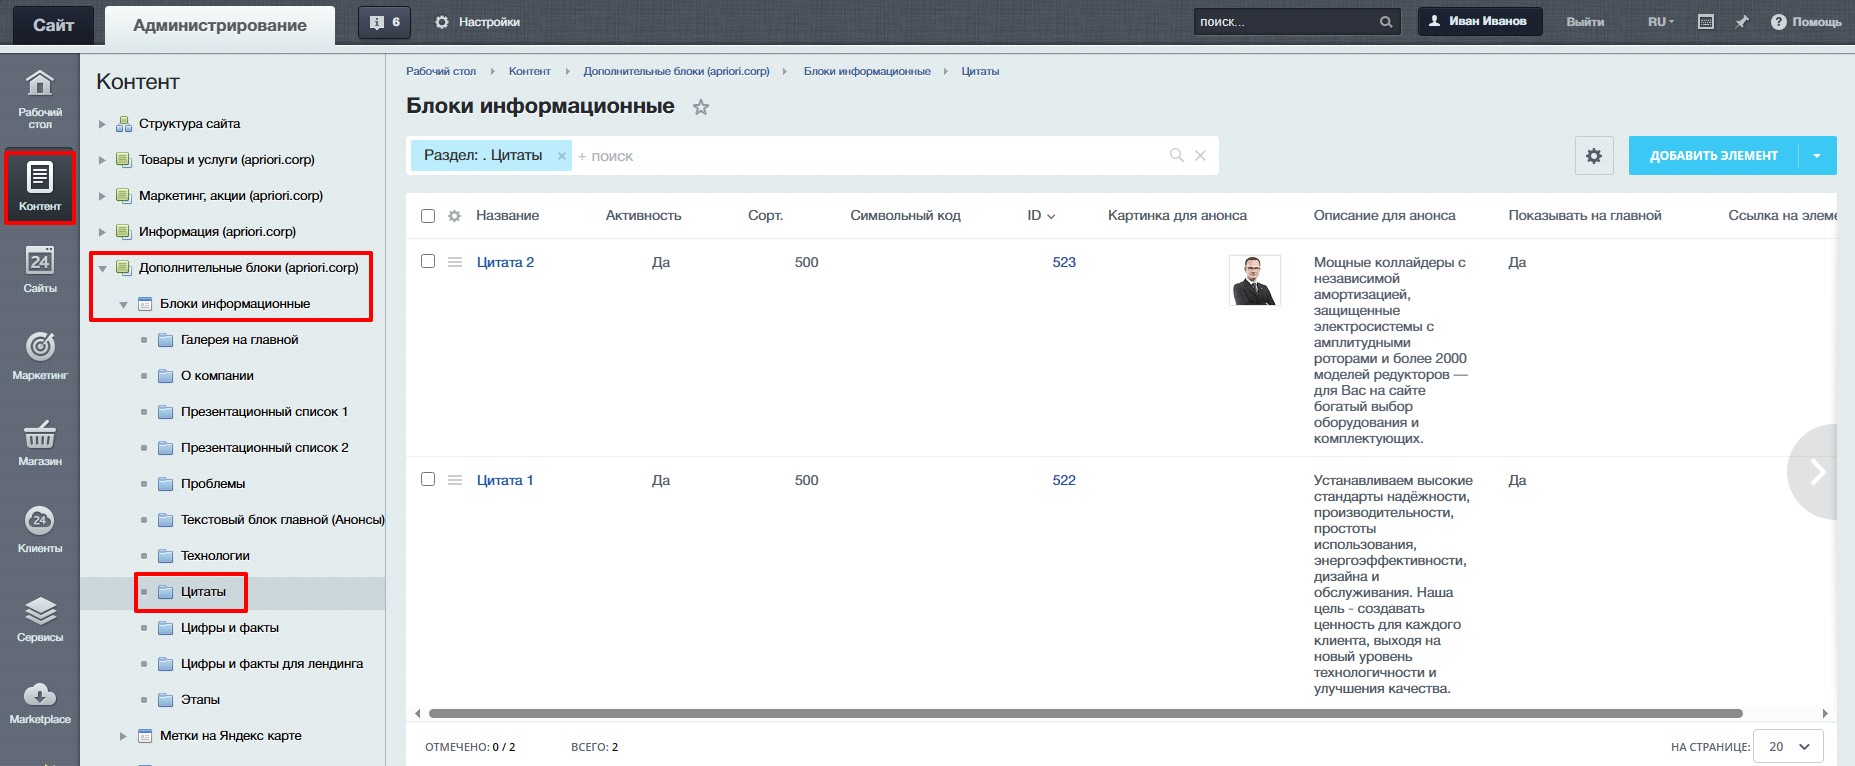Switch to the Сайт tab
1855x766 pixels.
(x=53, y=25)
